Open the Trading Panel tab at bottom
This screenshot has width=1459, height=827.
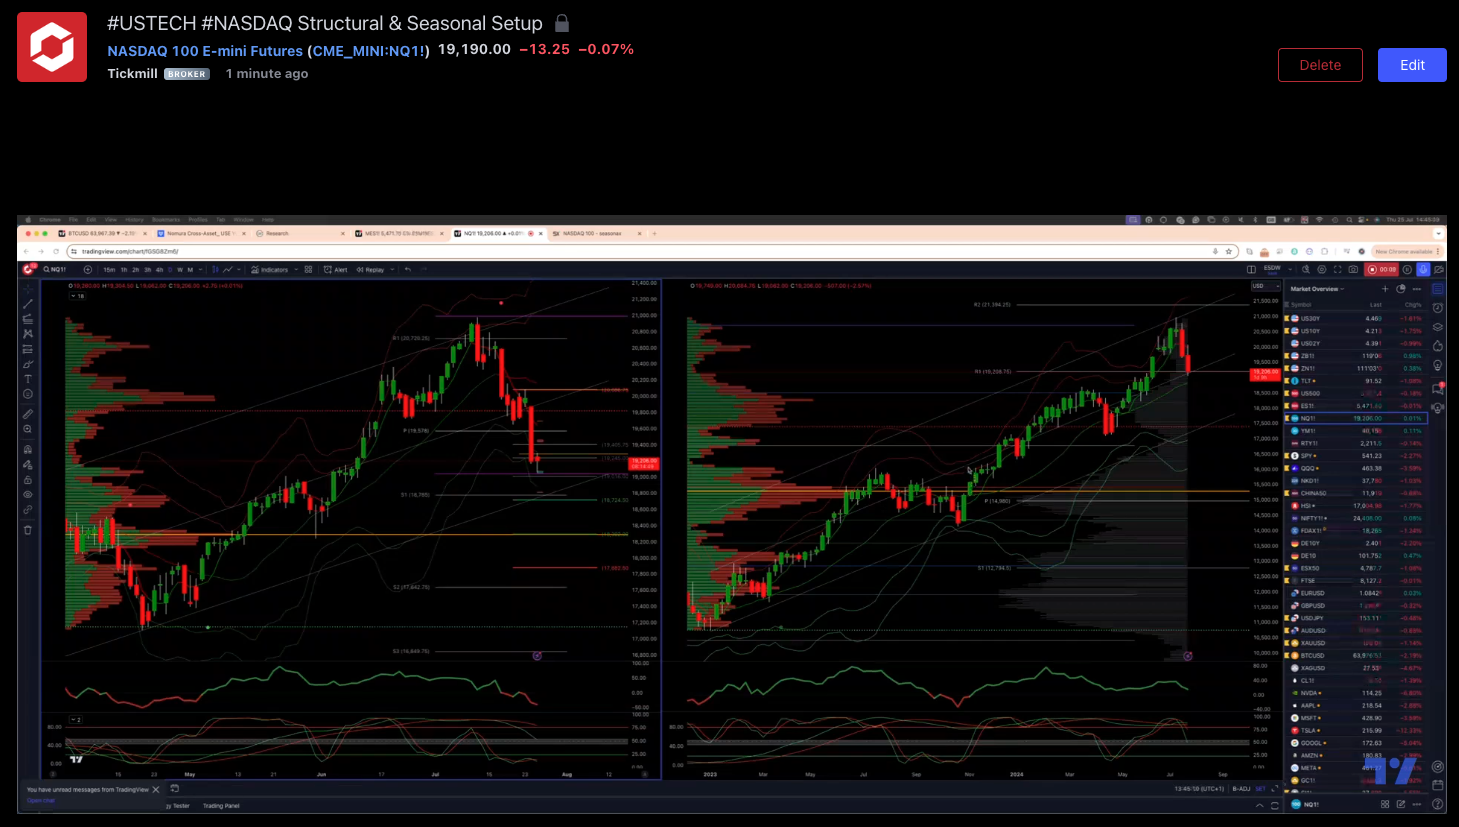pyautogui.click(x=221, y=805)
